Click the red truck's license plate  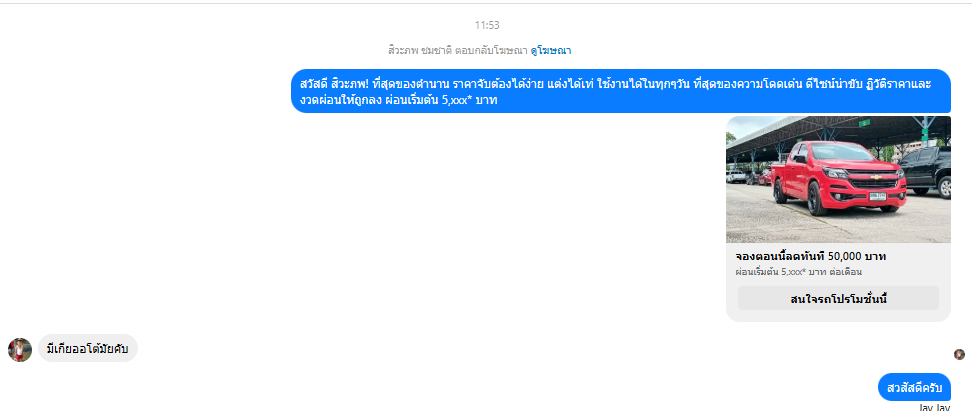[877, 197]
